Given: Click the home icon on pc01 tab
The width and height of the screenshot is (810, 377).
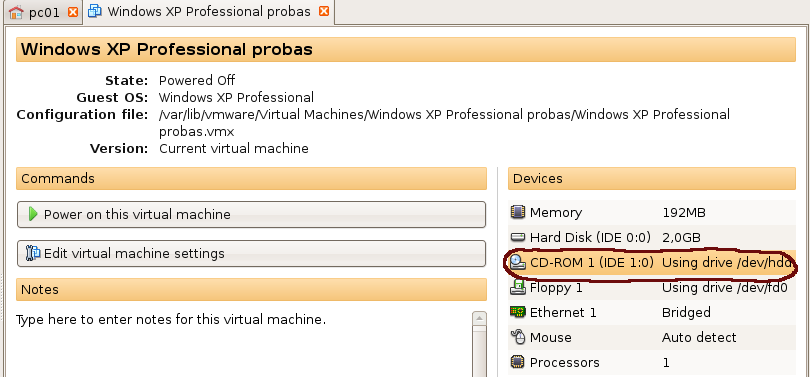Looking at the screenshot, I should point(17,12).
